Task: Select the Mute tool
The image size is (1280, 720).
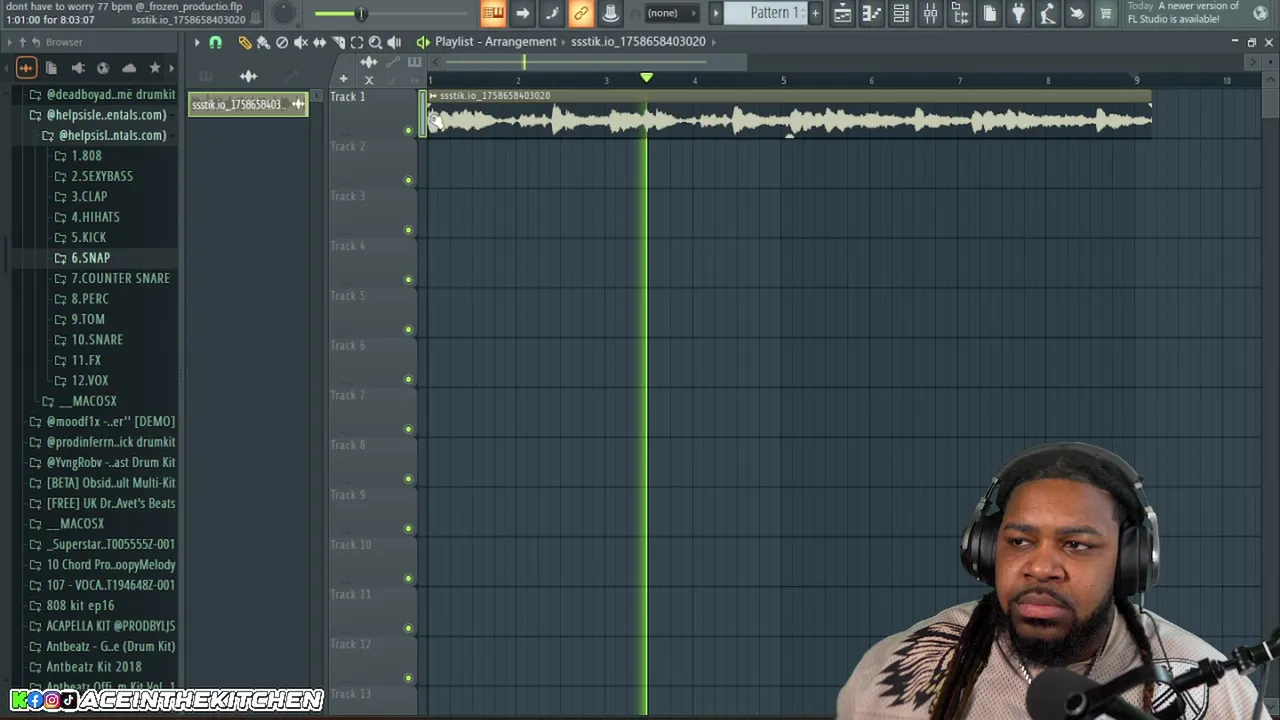Action: pyautogui.click(x=300, y=42)
